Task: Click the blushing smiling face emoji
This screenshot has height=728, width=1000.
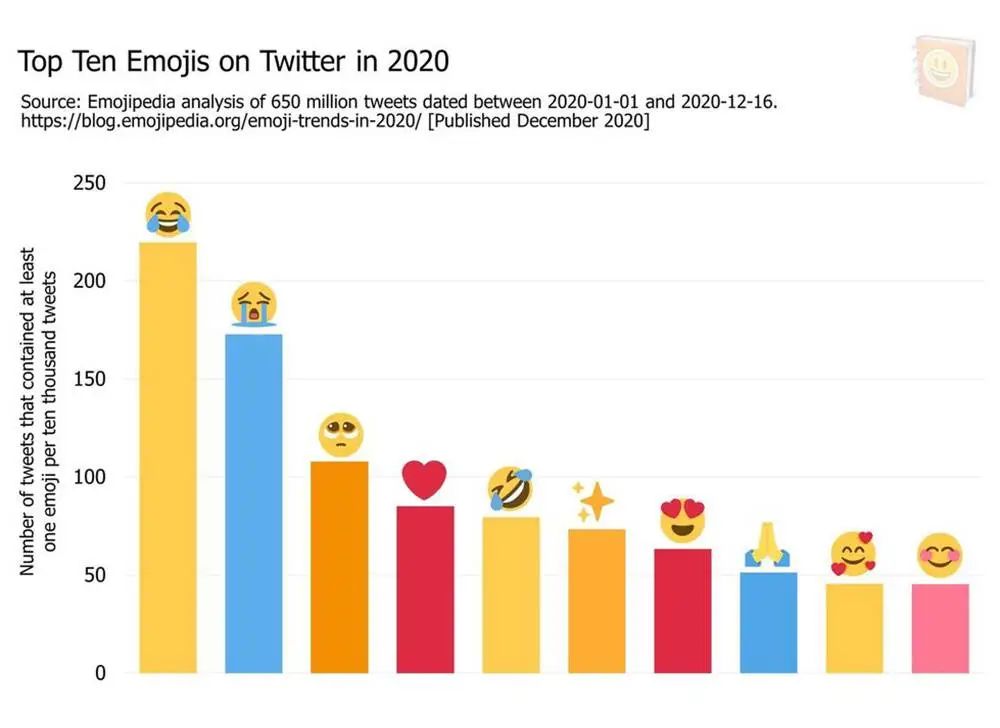Action: pos(940,556)
